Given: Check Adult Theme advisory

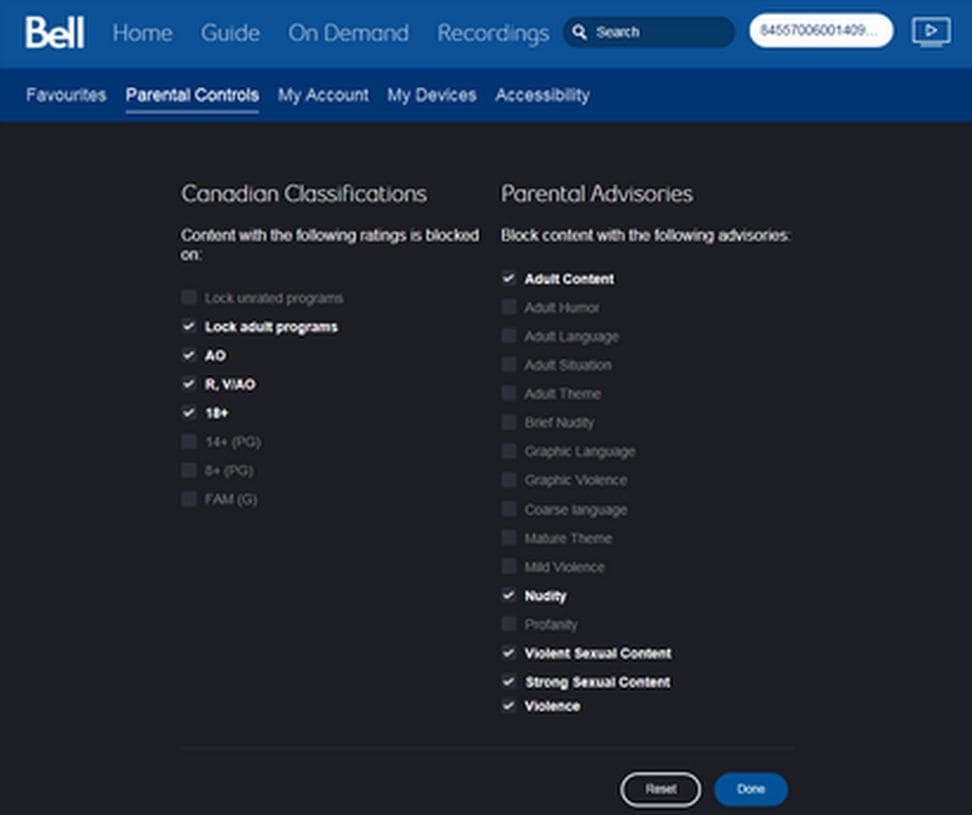Looking at the screenshot, I should point(509,394).
